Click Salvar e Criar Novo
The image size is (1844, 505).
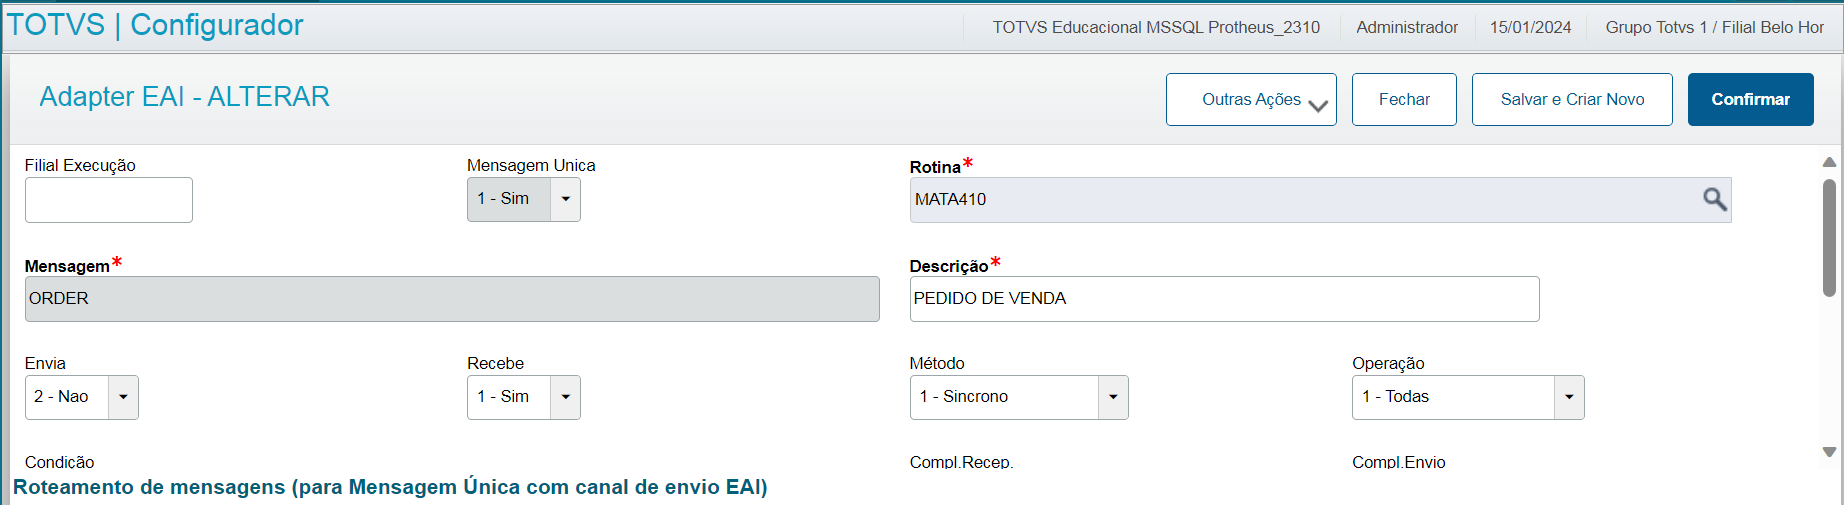click(x=1572, y=100)
